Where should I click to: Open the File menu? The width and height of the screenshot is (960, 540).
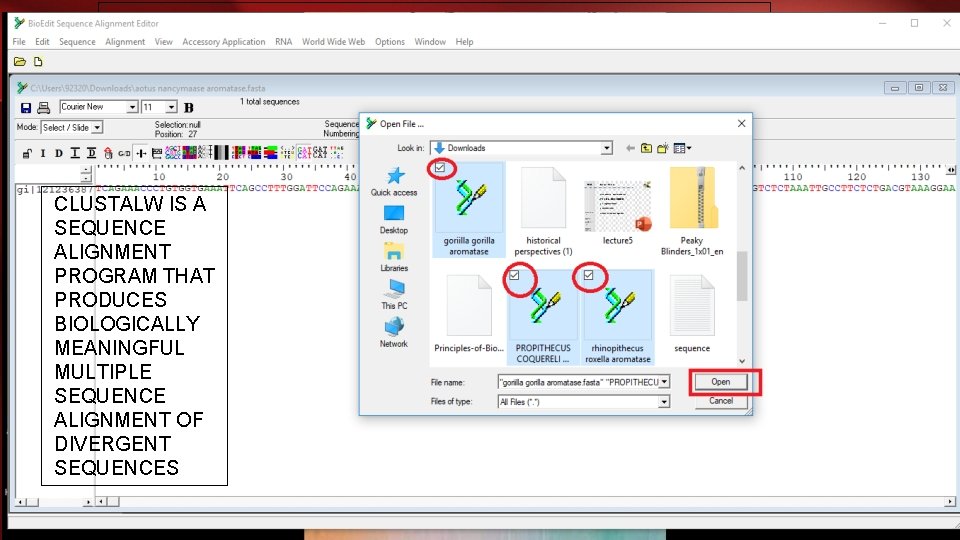pos(19,42)
